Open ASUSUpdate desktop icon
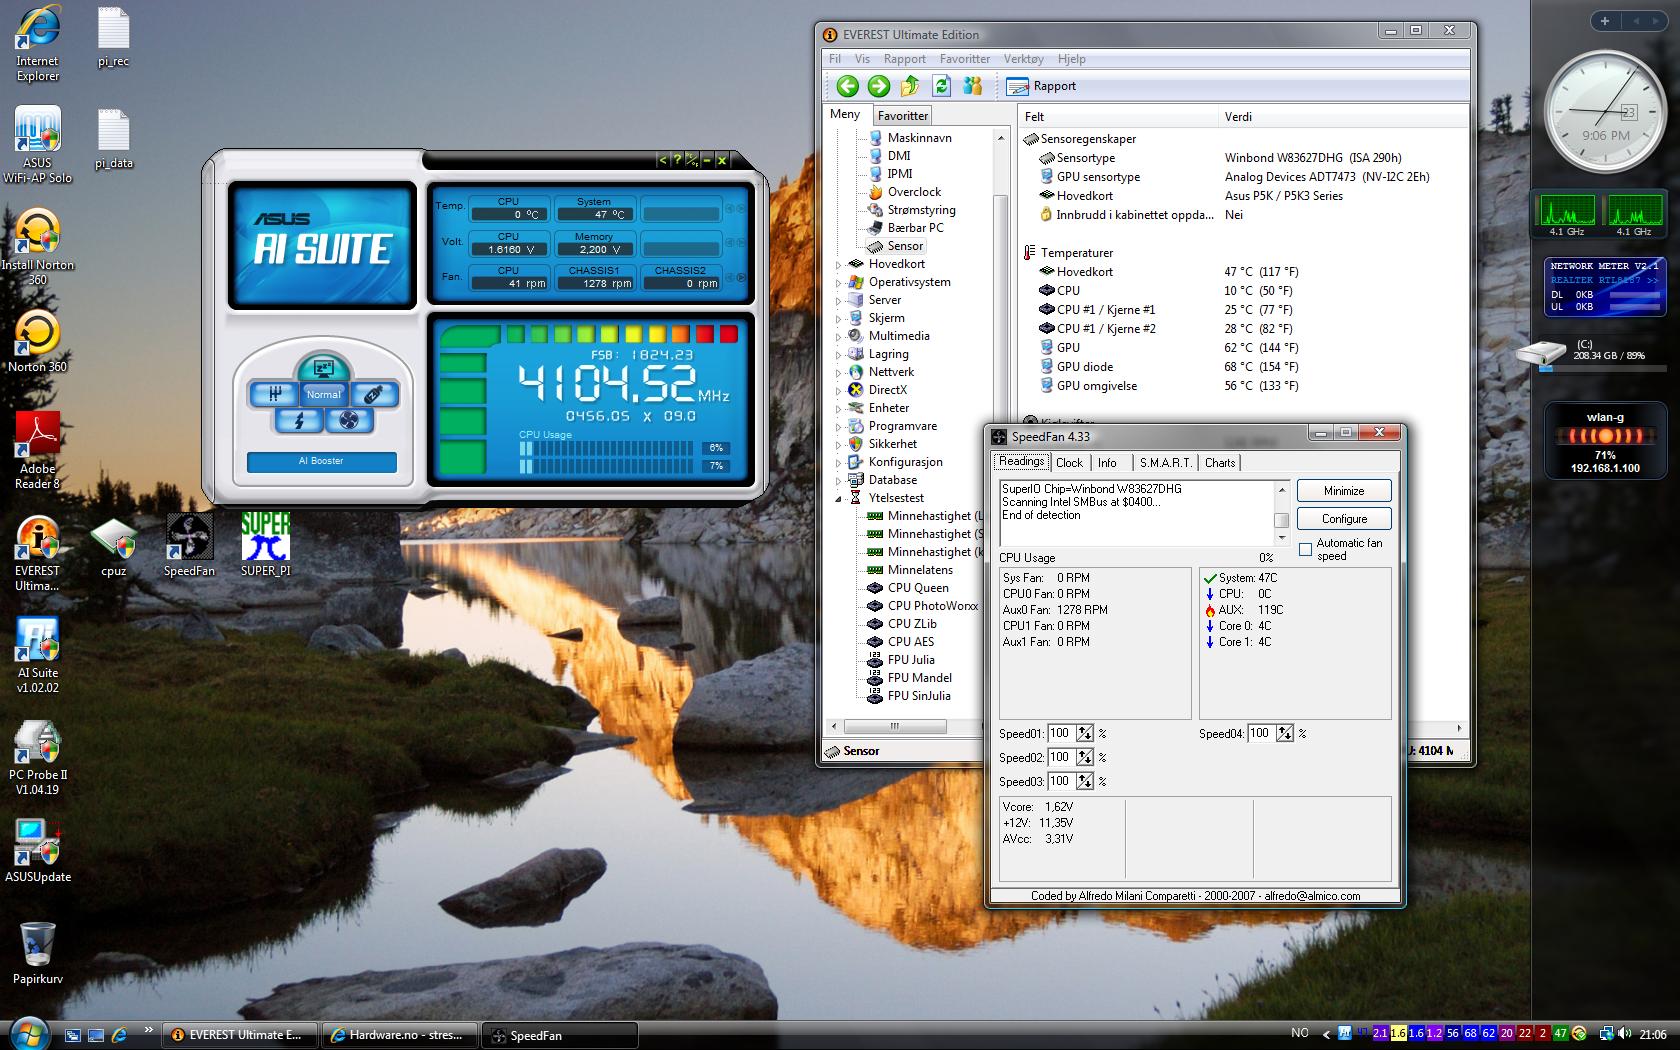Viewport: 1680px width, 1050px height. point(38,851)
